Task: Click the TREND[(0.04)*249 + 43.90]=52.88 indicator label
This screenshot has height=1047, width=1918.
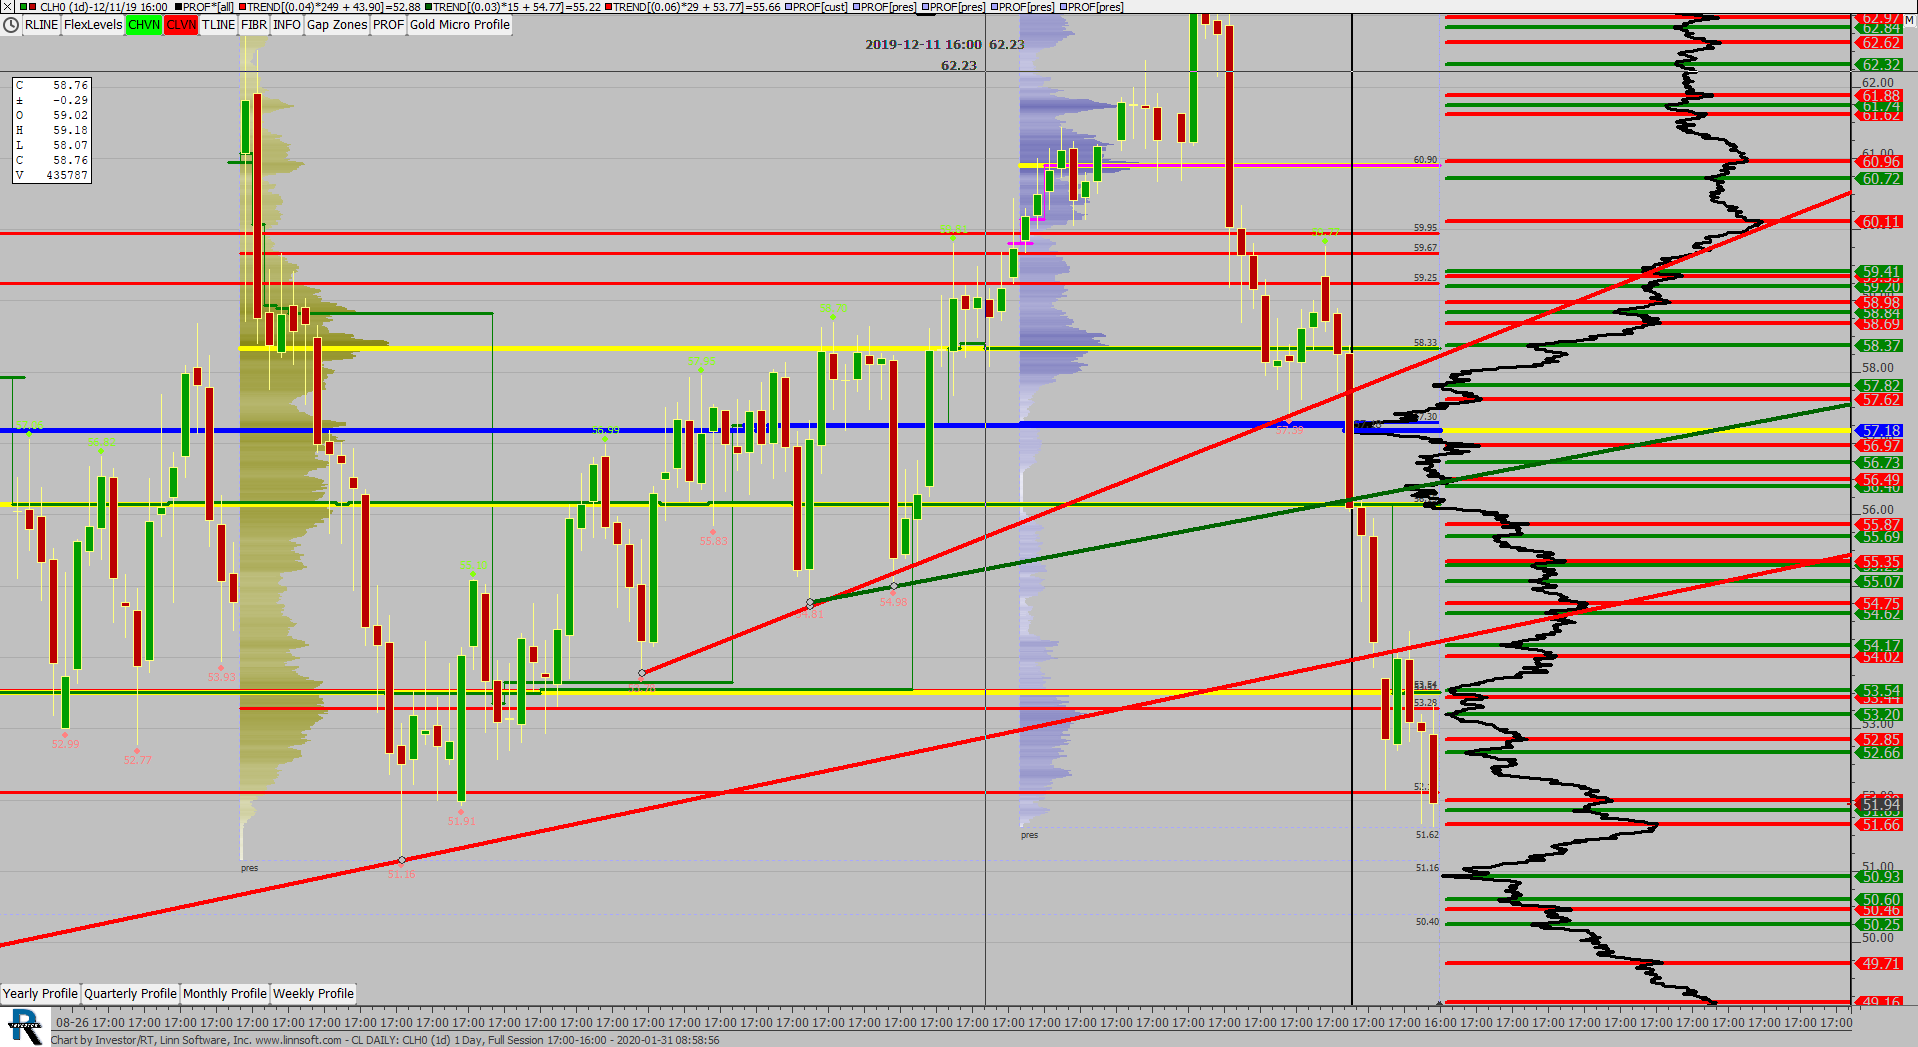Action: click(334, 7)
